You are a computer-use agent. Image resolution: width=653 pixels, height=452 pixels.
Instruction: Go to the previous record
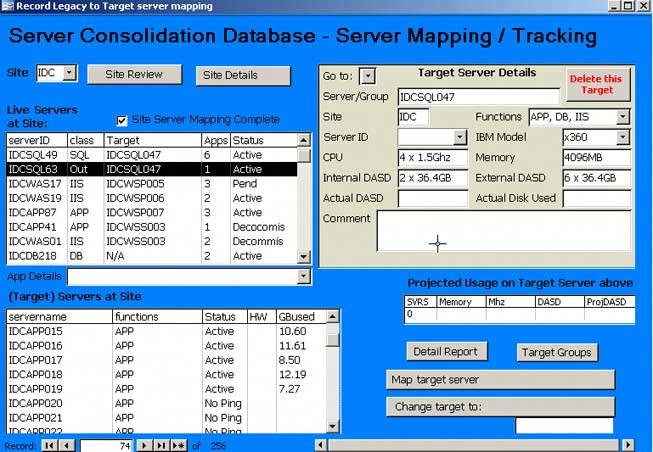pyautogui.click(x=66, y=445)
